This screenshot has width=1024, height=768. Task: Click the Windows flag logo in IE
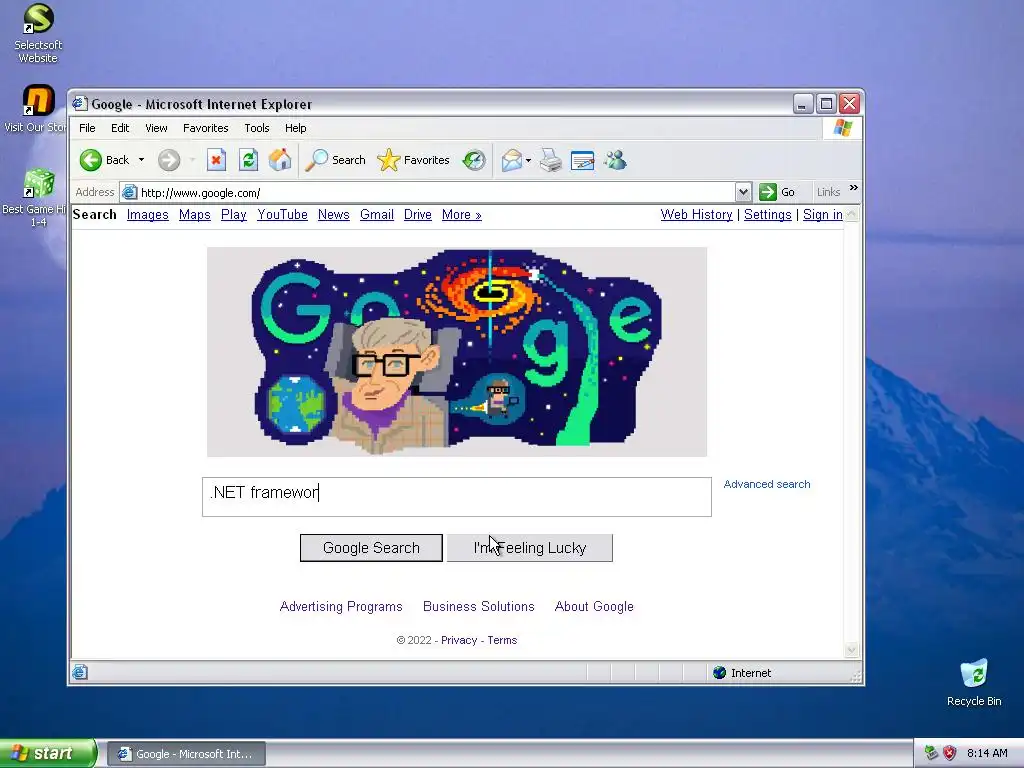pyautogui.click(x=842, y=128)
